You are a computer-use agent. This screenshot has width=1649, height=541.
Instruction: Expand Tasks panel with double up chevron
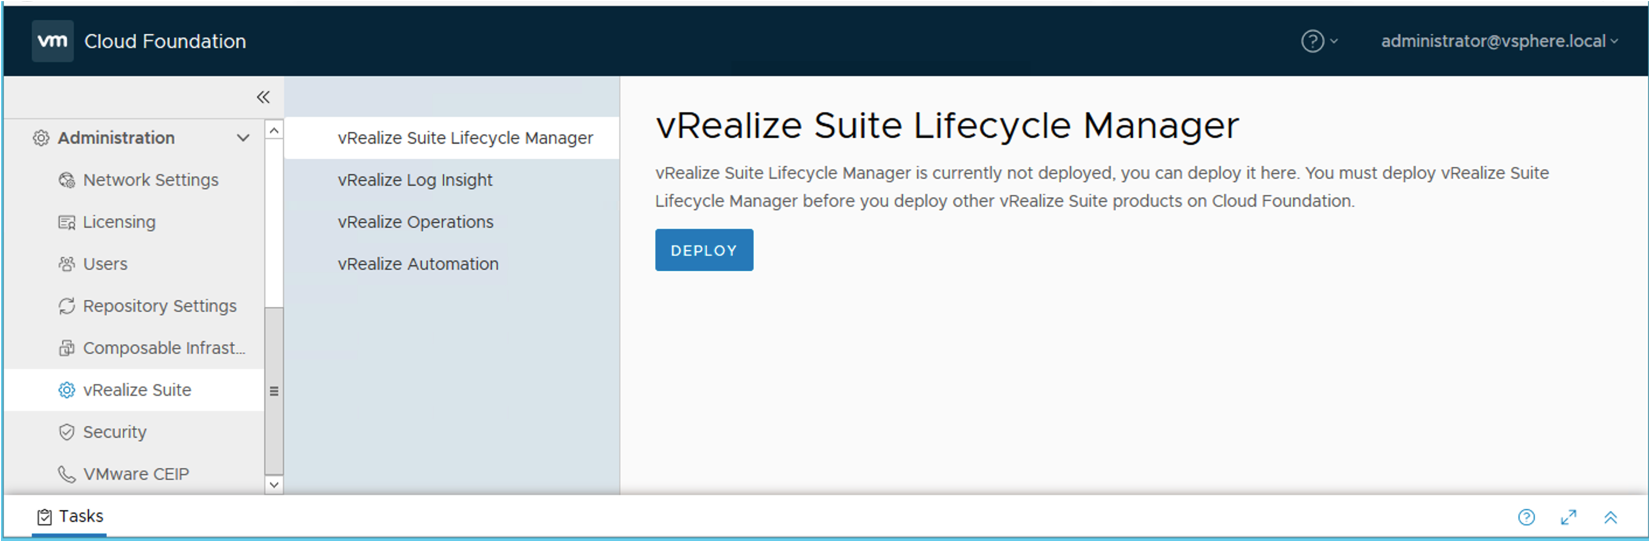coord(1610,517)
